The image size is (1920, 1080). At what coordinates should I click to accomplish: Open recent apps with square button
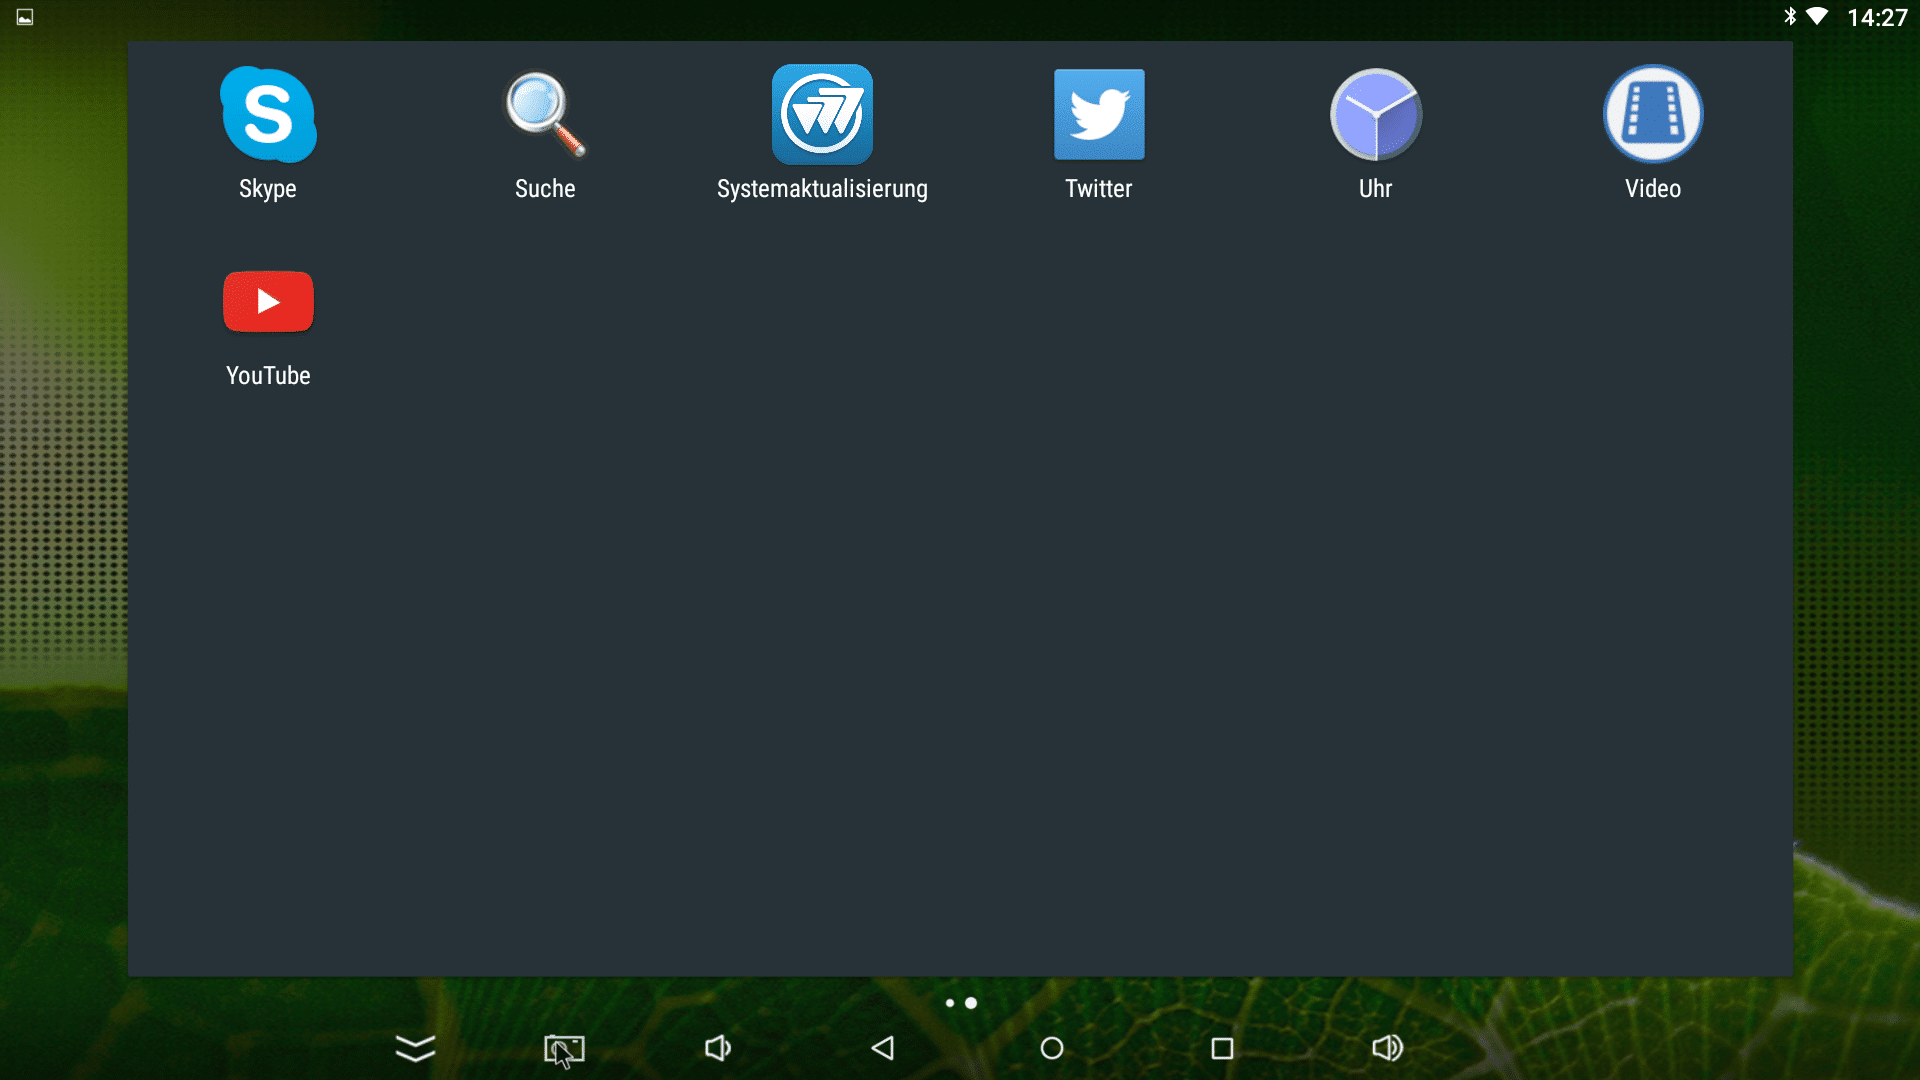[x=1222, y=1048]
